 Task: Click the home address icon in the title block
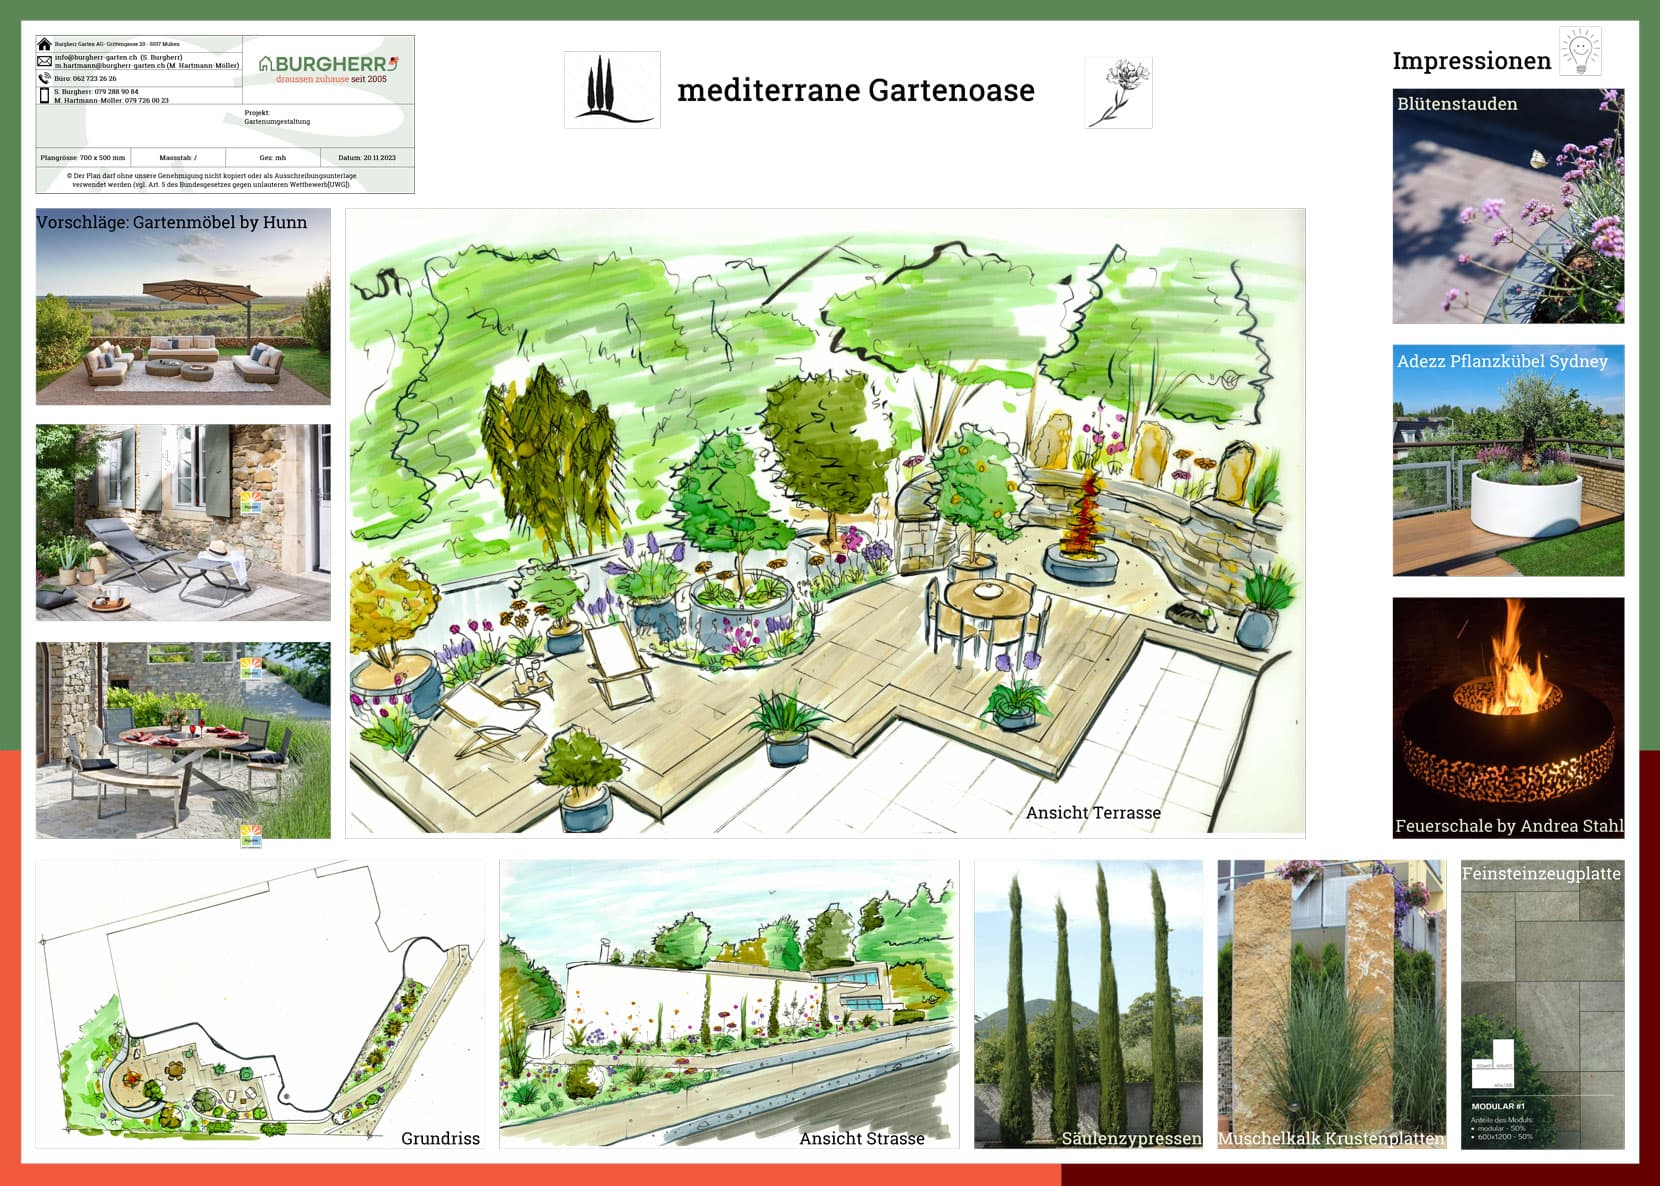(x=44, y=45)
